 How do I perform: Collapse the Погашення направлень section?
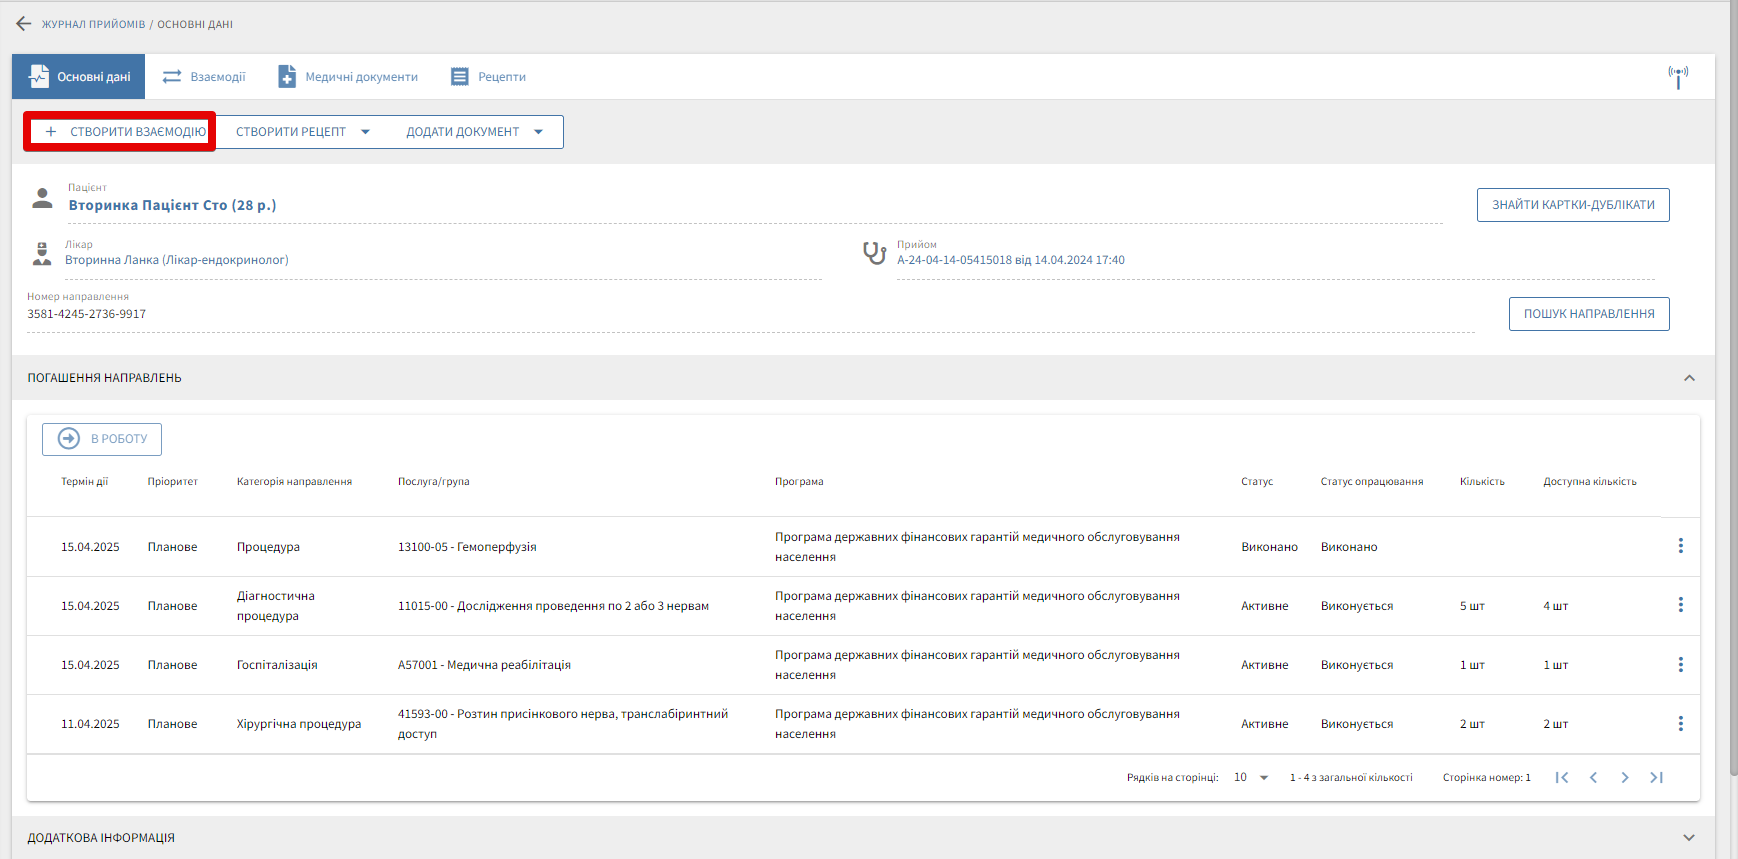point(1689,378)
